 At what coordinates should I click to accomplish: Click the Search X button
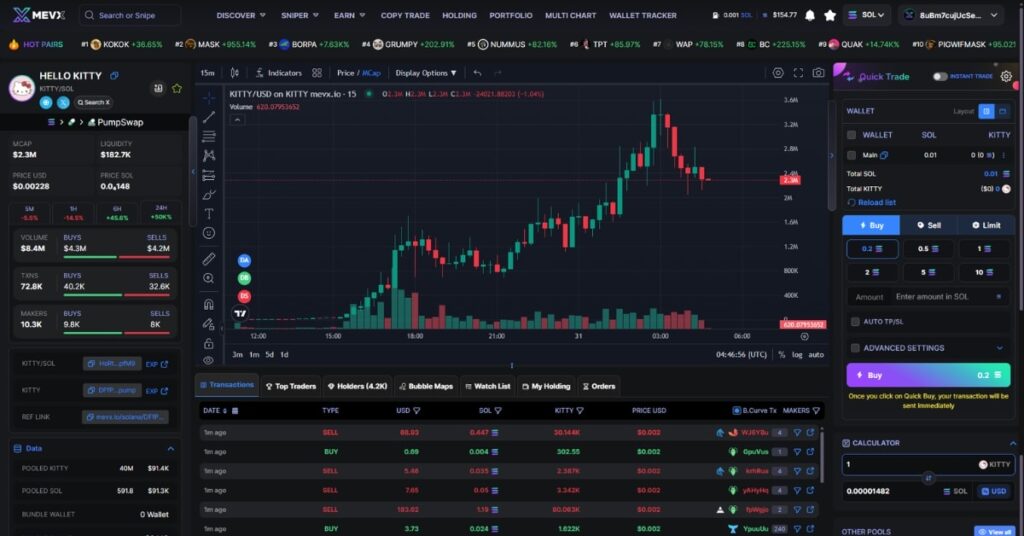point(94,102)
